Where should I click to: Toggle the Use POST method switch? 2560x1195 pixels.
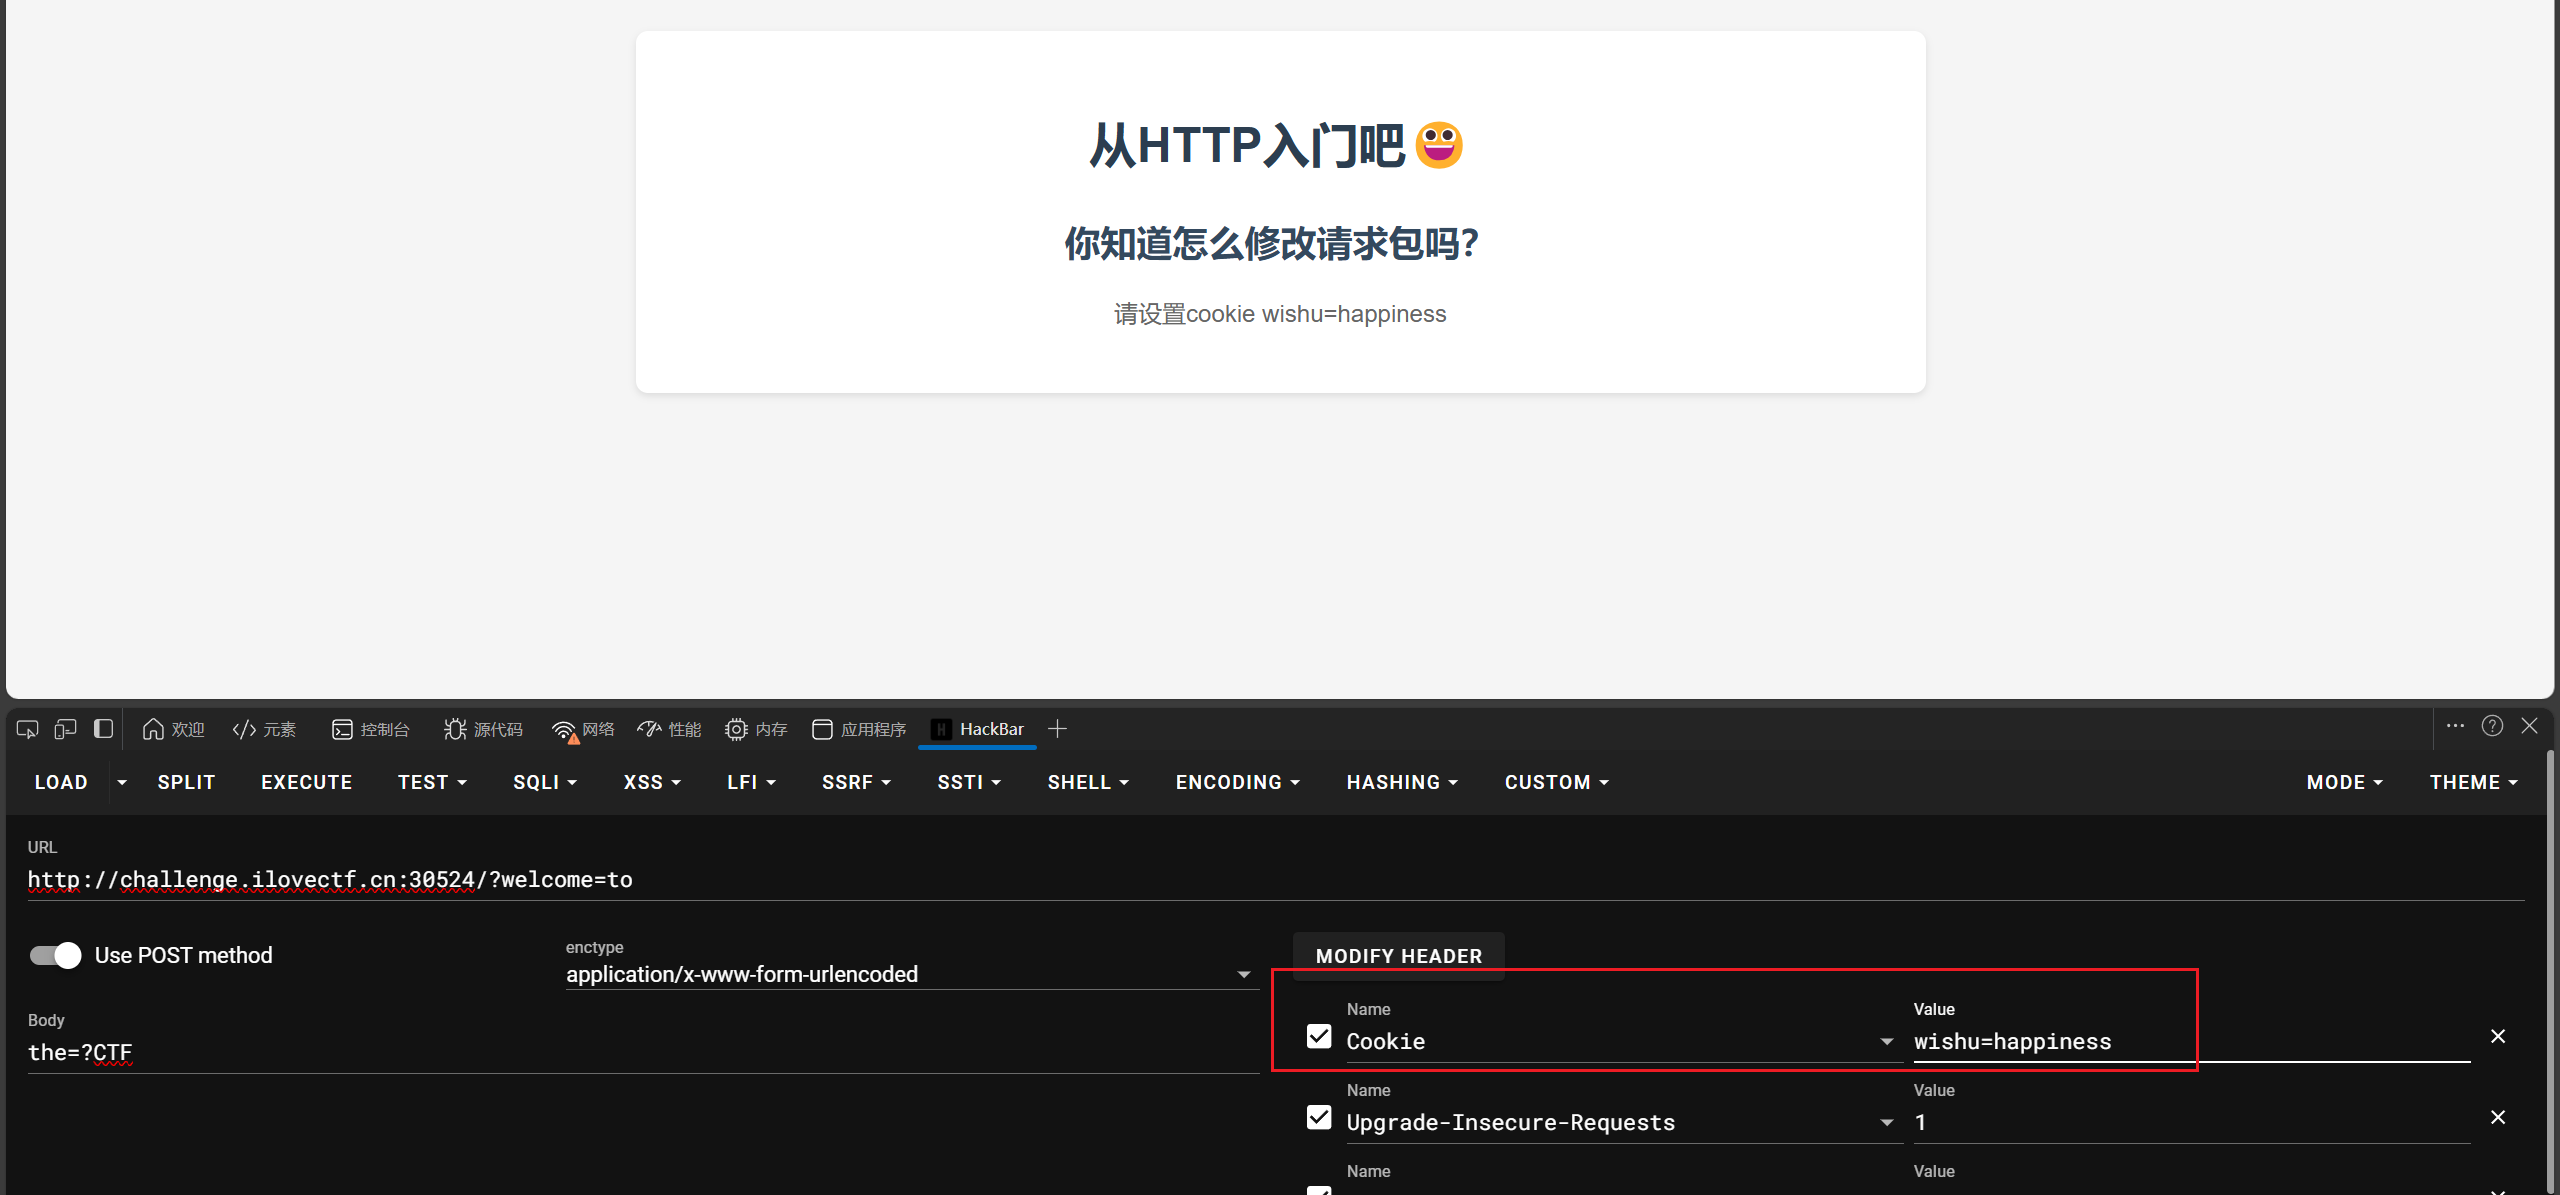click(x=56, y=955)
